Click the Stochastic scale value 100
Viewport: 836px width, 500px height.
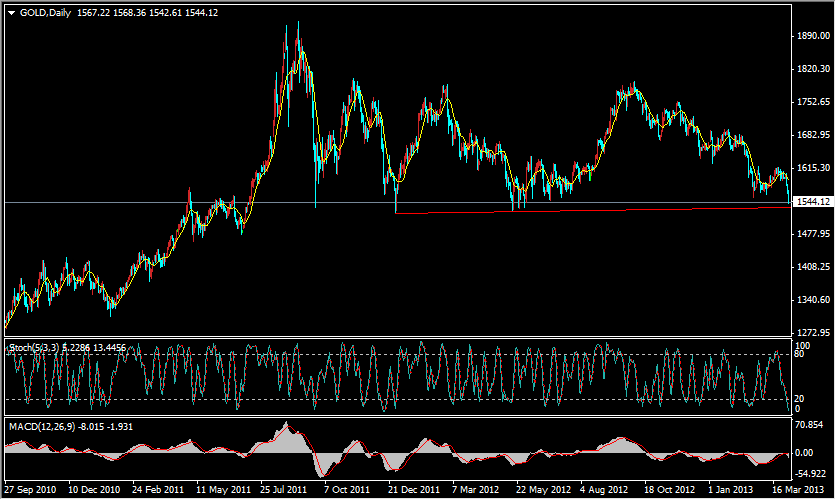[x=802, y=346]
